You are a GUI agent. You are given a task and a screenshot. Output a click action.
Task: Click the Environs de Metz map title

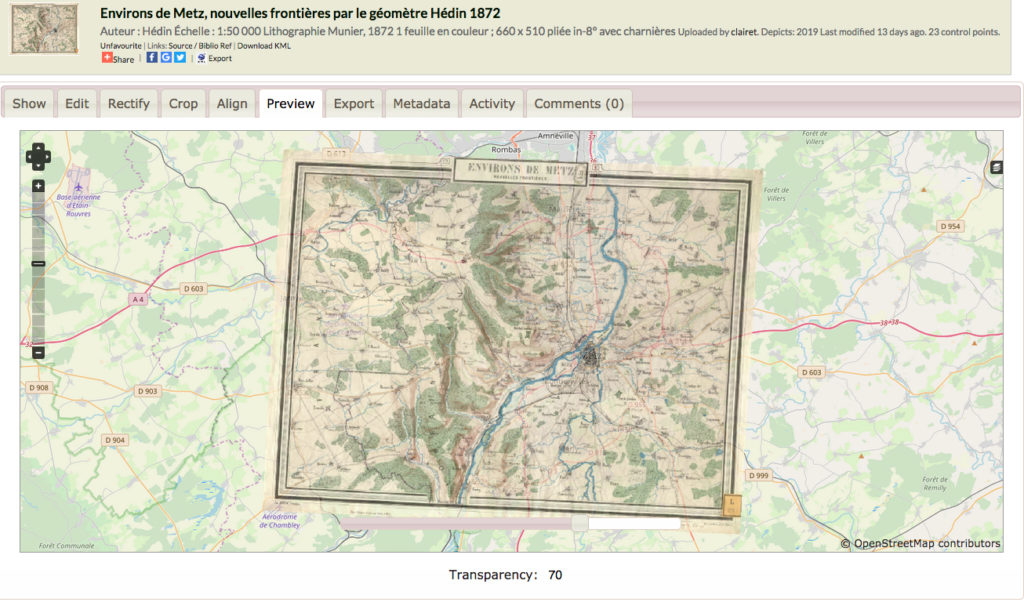[x=300, y=13]
